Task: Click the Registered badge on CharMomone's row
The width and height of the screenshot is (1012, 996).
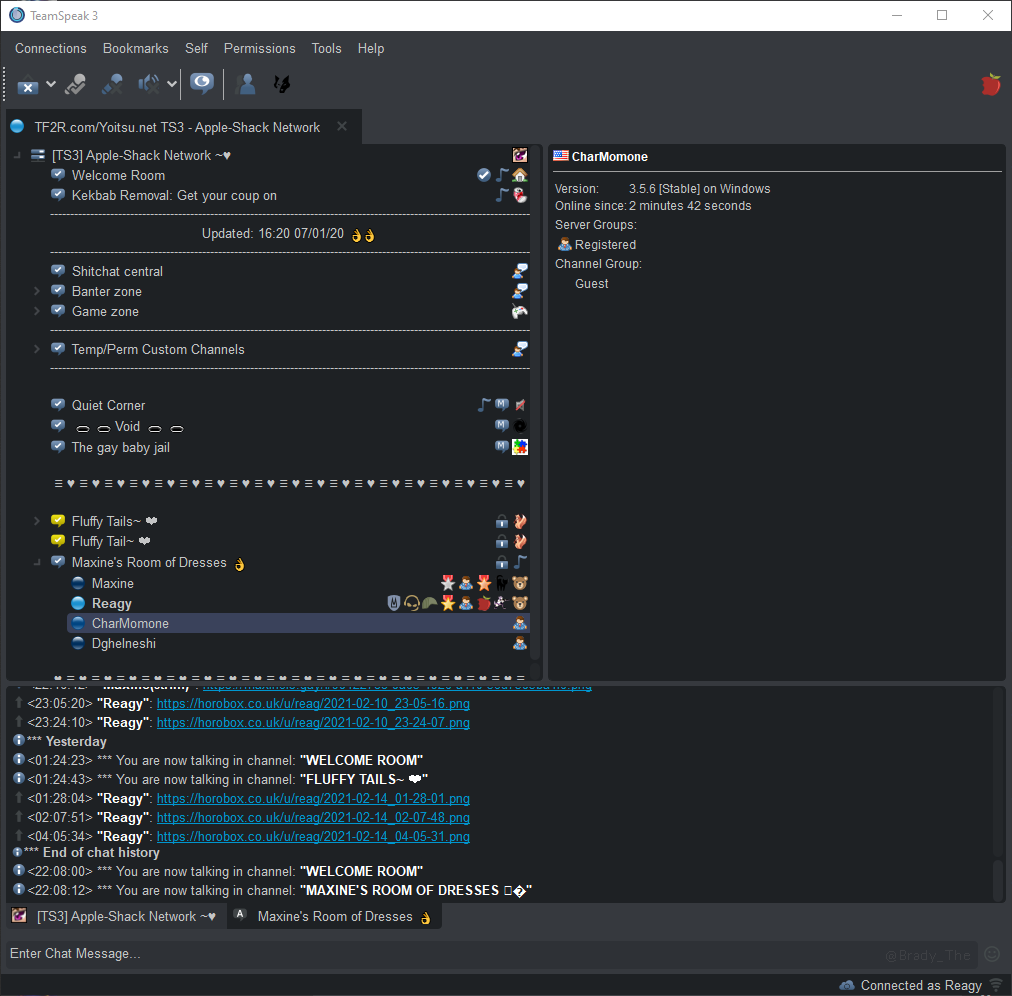Action: [520, 624]
